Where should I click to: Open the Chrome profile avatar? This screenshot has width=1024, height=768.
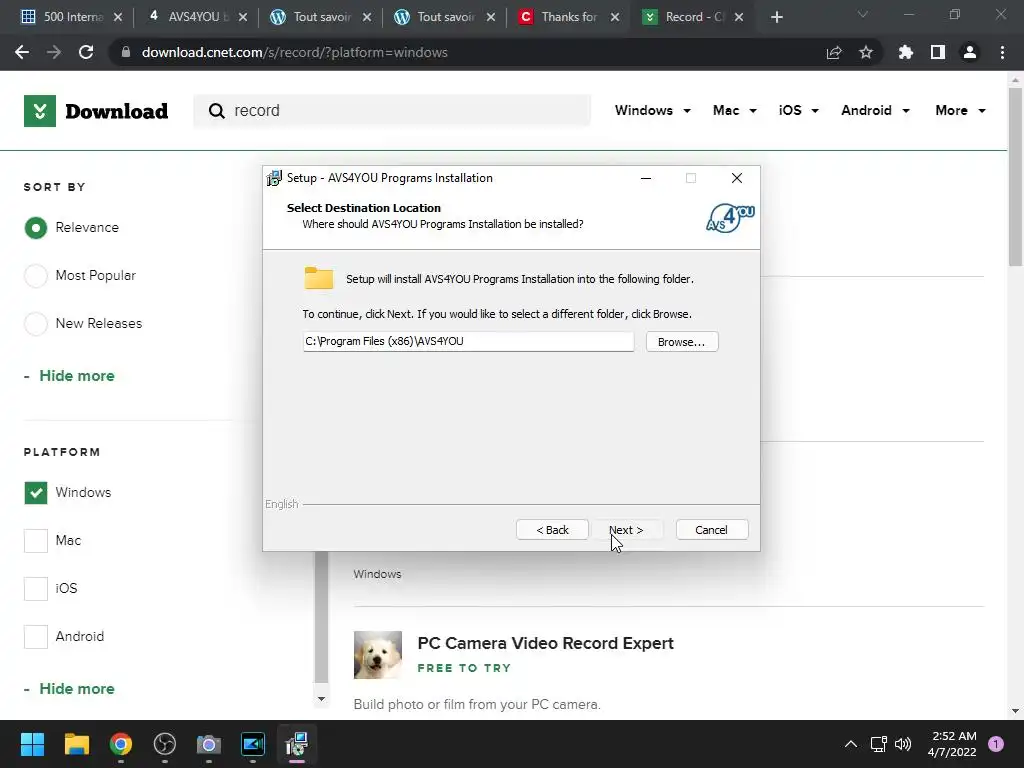(970, 52)
